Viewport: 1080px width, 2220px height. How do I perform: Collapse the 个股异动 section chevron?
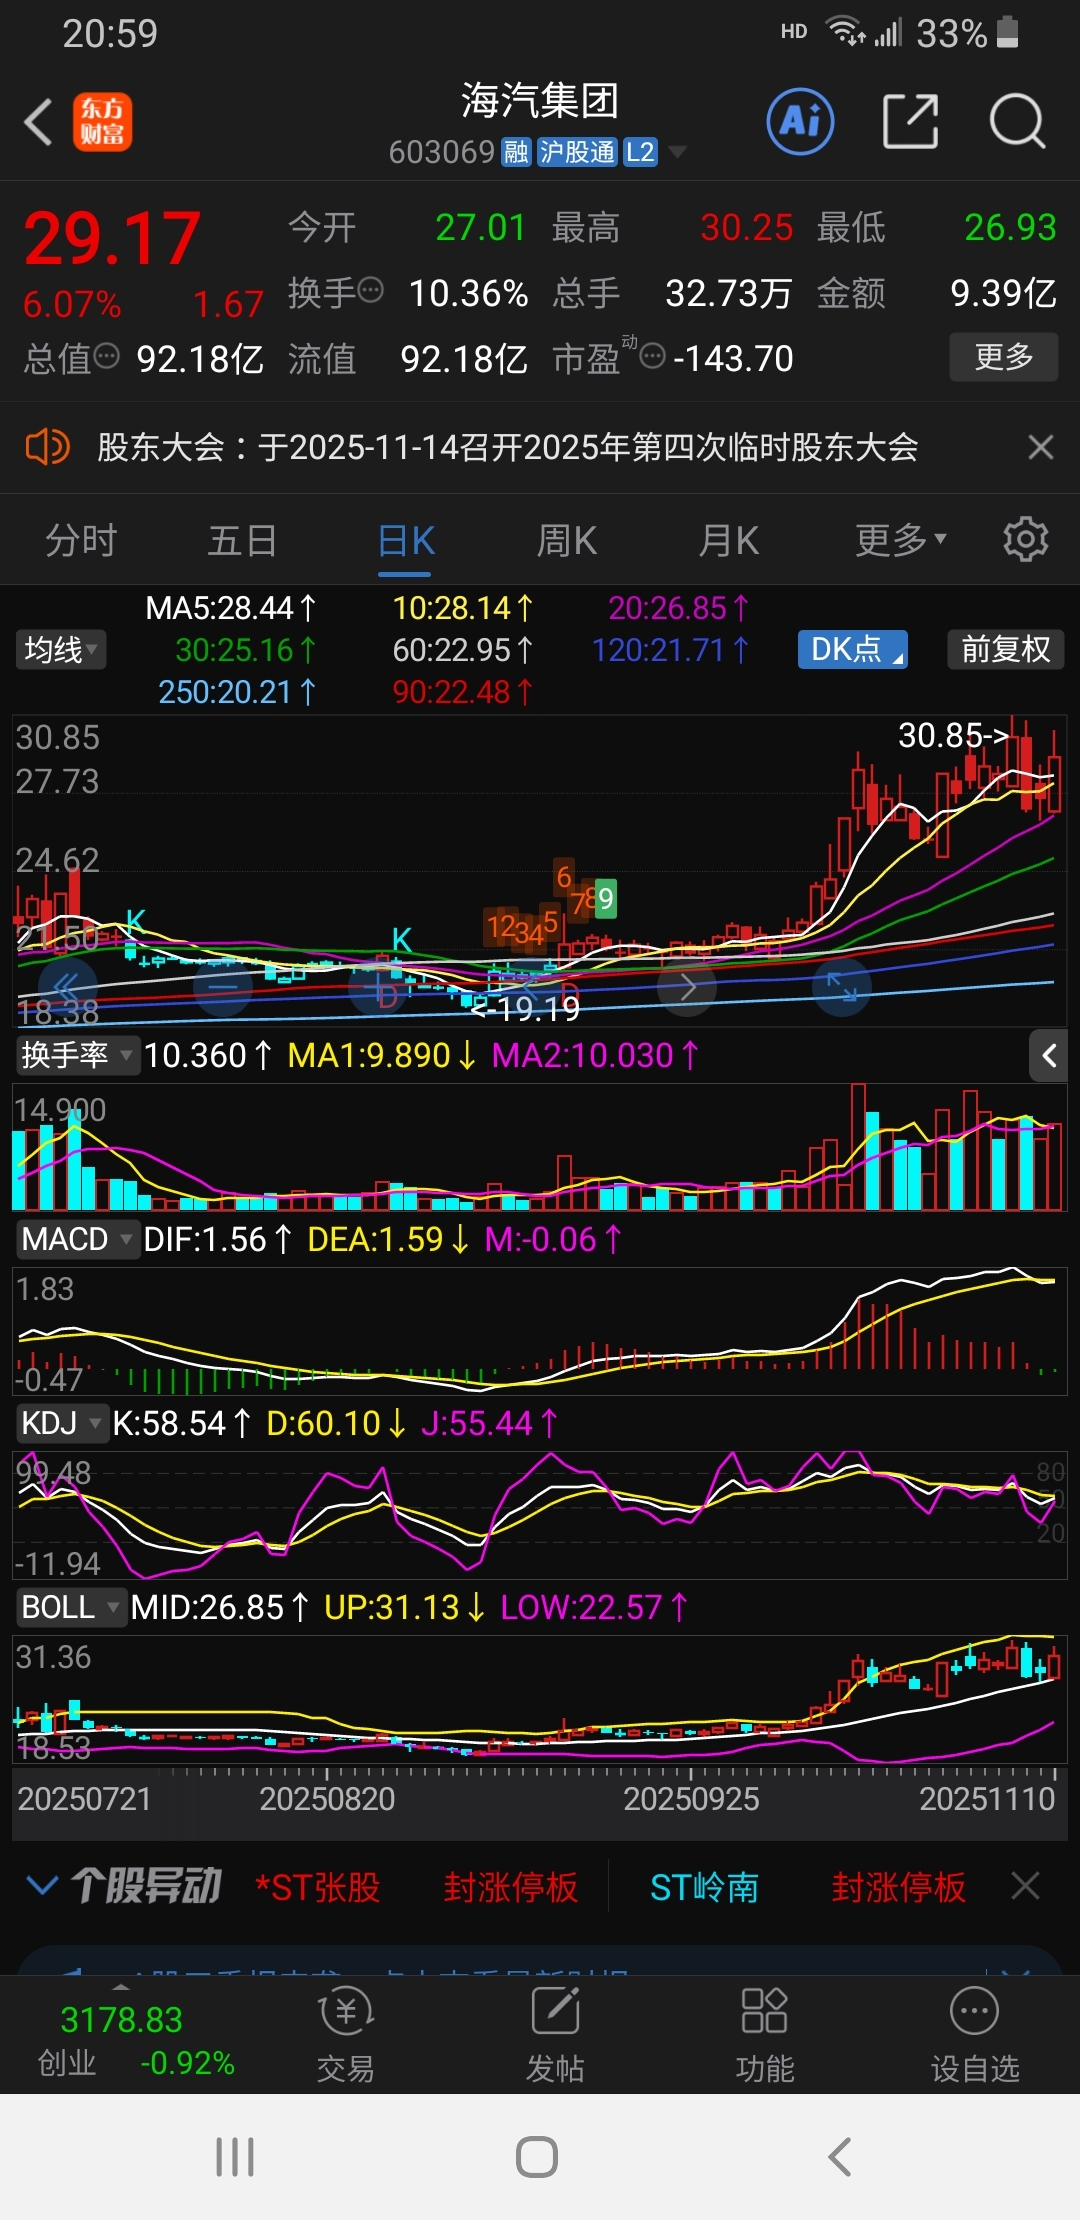(42, 1886)
